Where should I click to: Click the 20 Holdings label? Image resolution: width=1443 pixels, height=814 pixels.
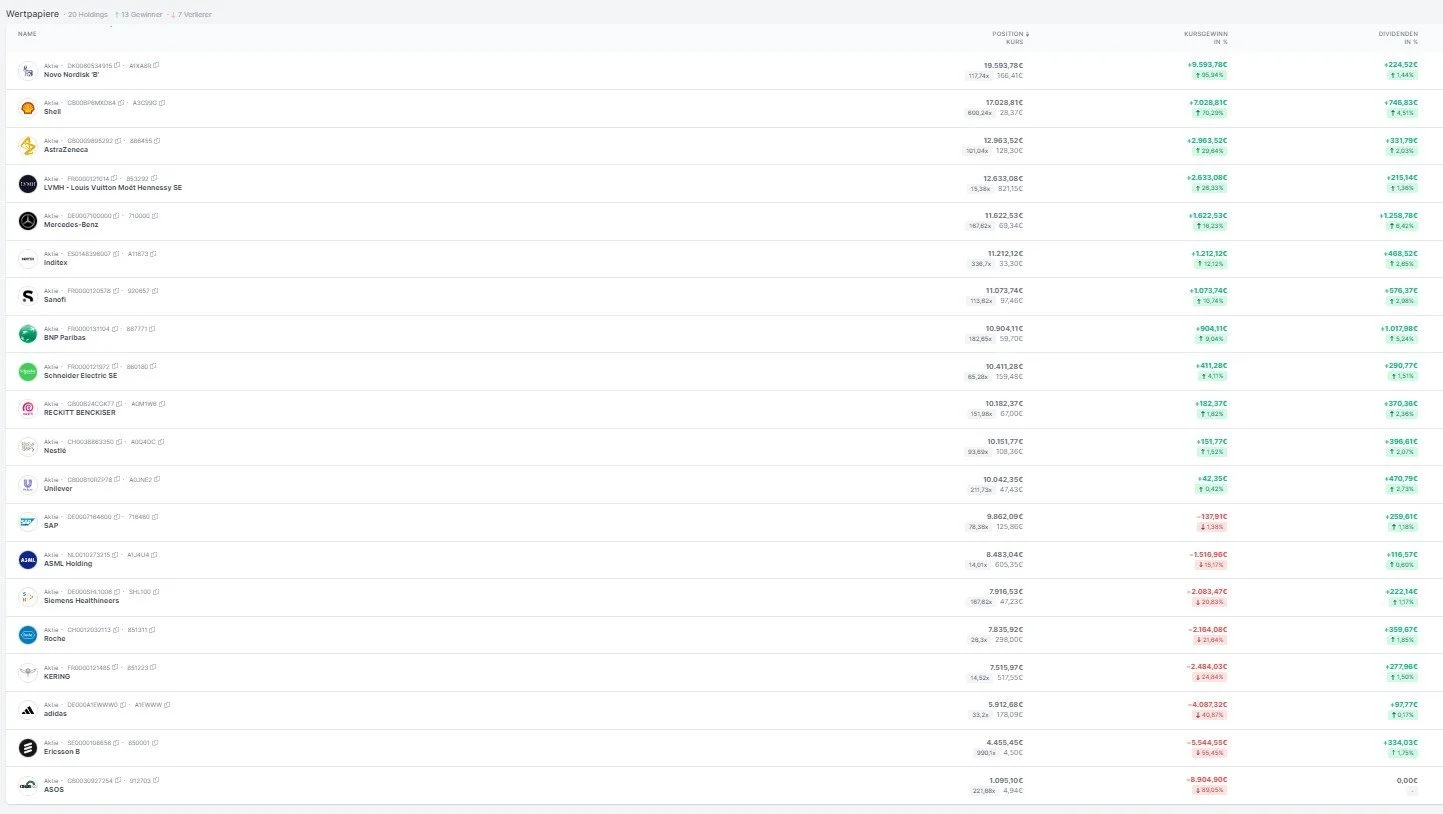tap(87, 15)
